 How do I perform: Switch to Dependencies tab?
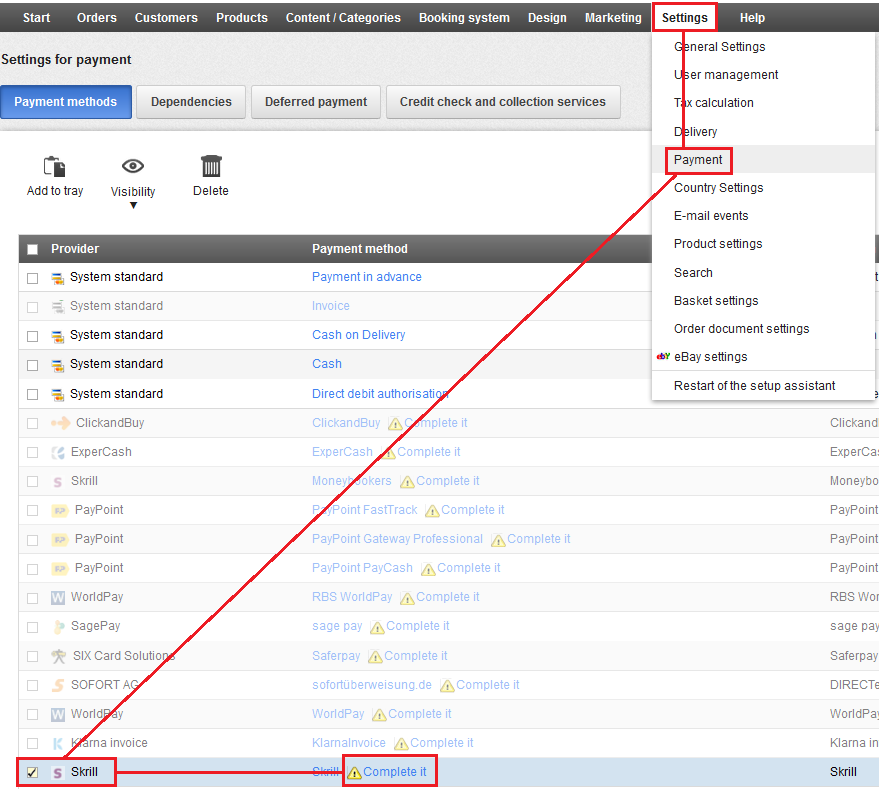191,102
